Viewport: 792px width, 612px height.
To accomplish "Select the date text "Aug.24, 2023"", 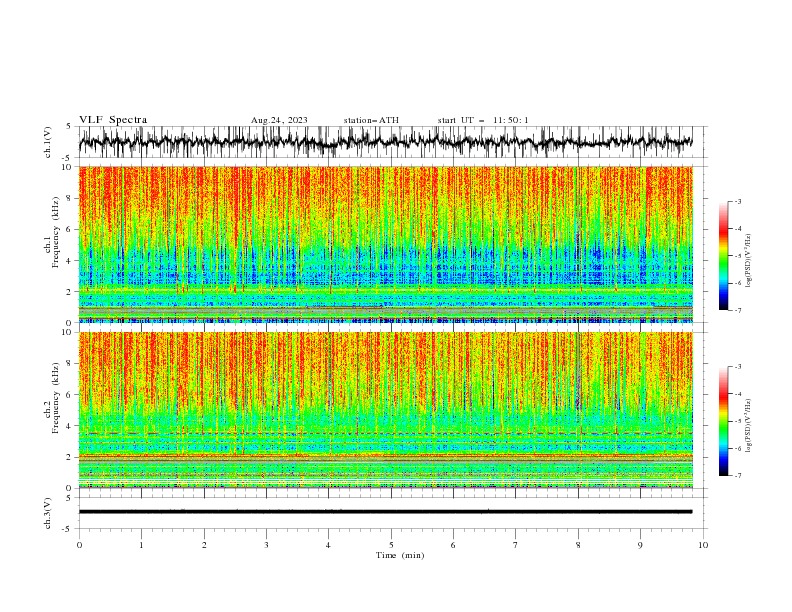I will point(279,120).
